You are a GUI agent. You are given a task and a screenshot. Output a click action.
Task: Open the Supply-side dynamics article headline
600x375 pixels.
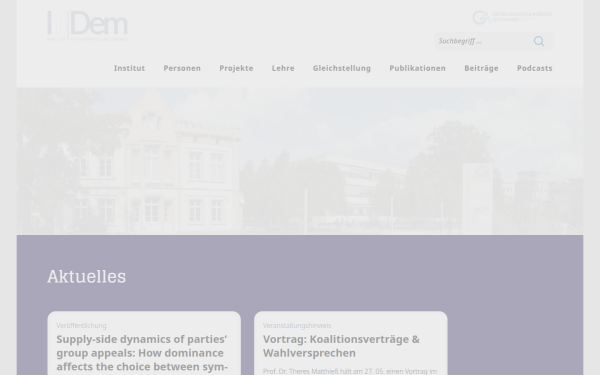142,353
